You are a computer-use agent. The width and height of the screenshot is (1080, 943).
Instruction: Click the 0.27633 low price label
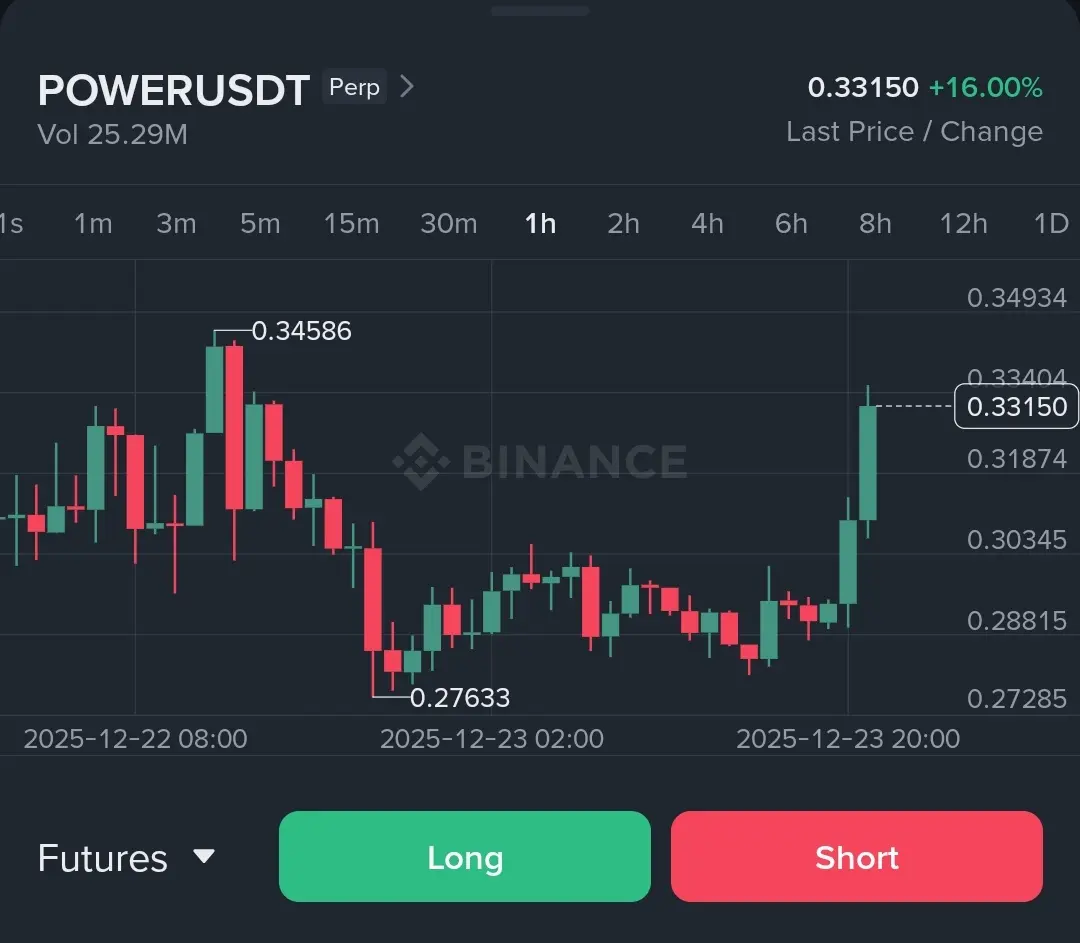(x=460, y=698)
